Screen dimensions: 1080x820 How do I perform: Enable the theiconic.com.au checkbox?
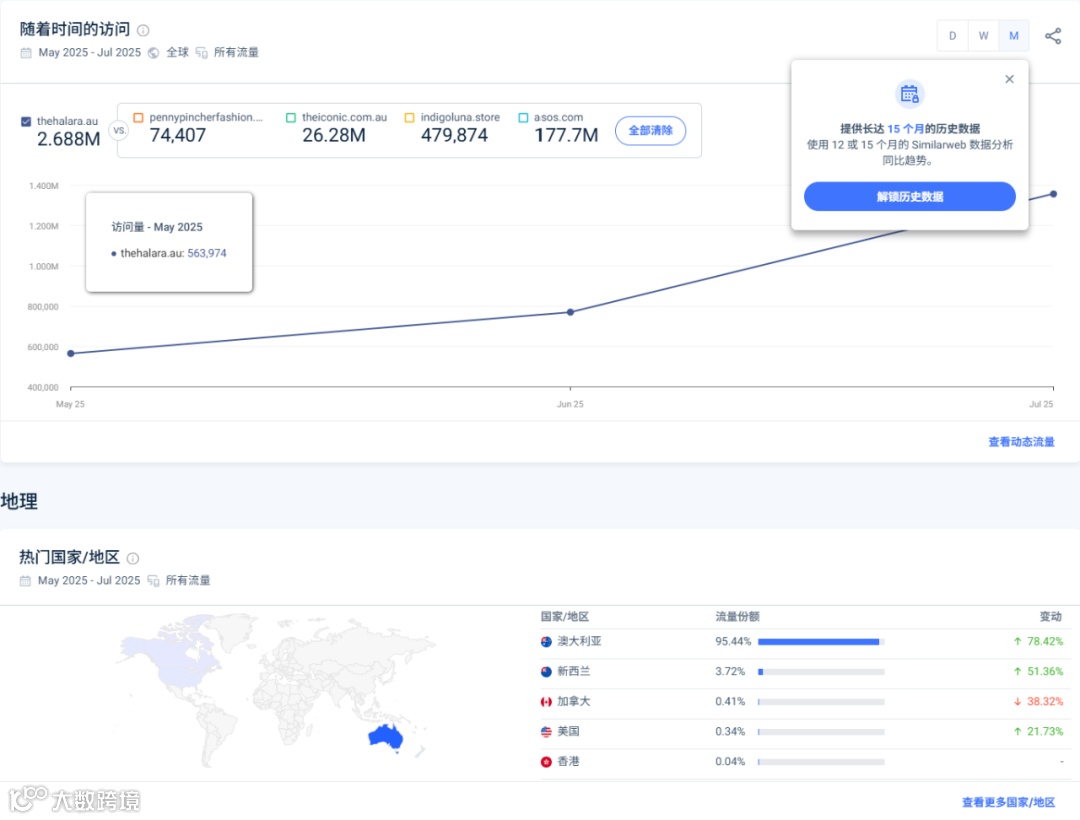pyautogui.click(x=291, y=118)
